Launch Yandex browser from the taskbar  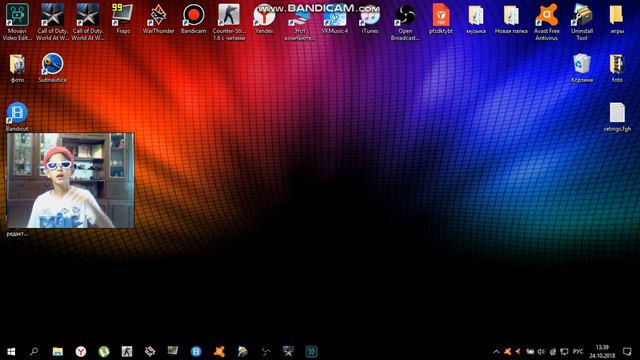coord(81,351)
